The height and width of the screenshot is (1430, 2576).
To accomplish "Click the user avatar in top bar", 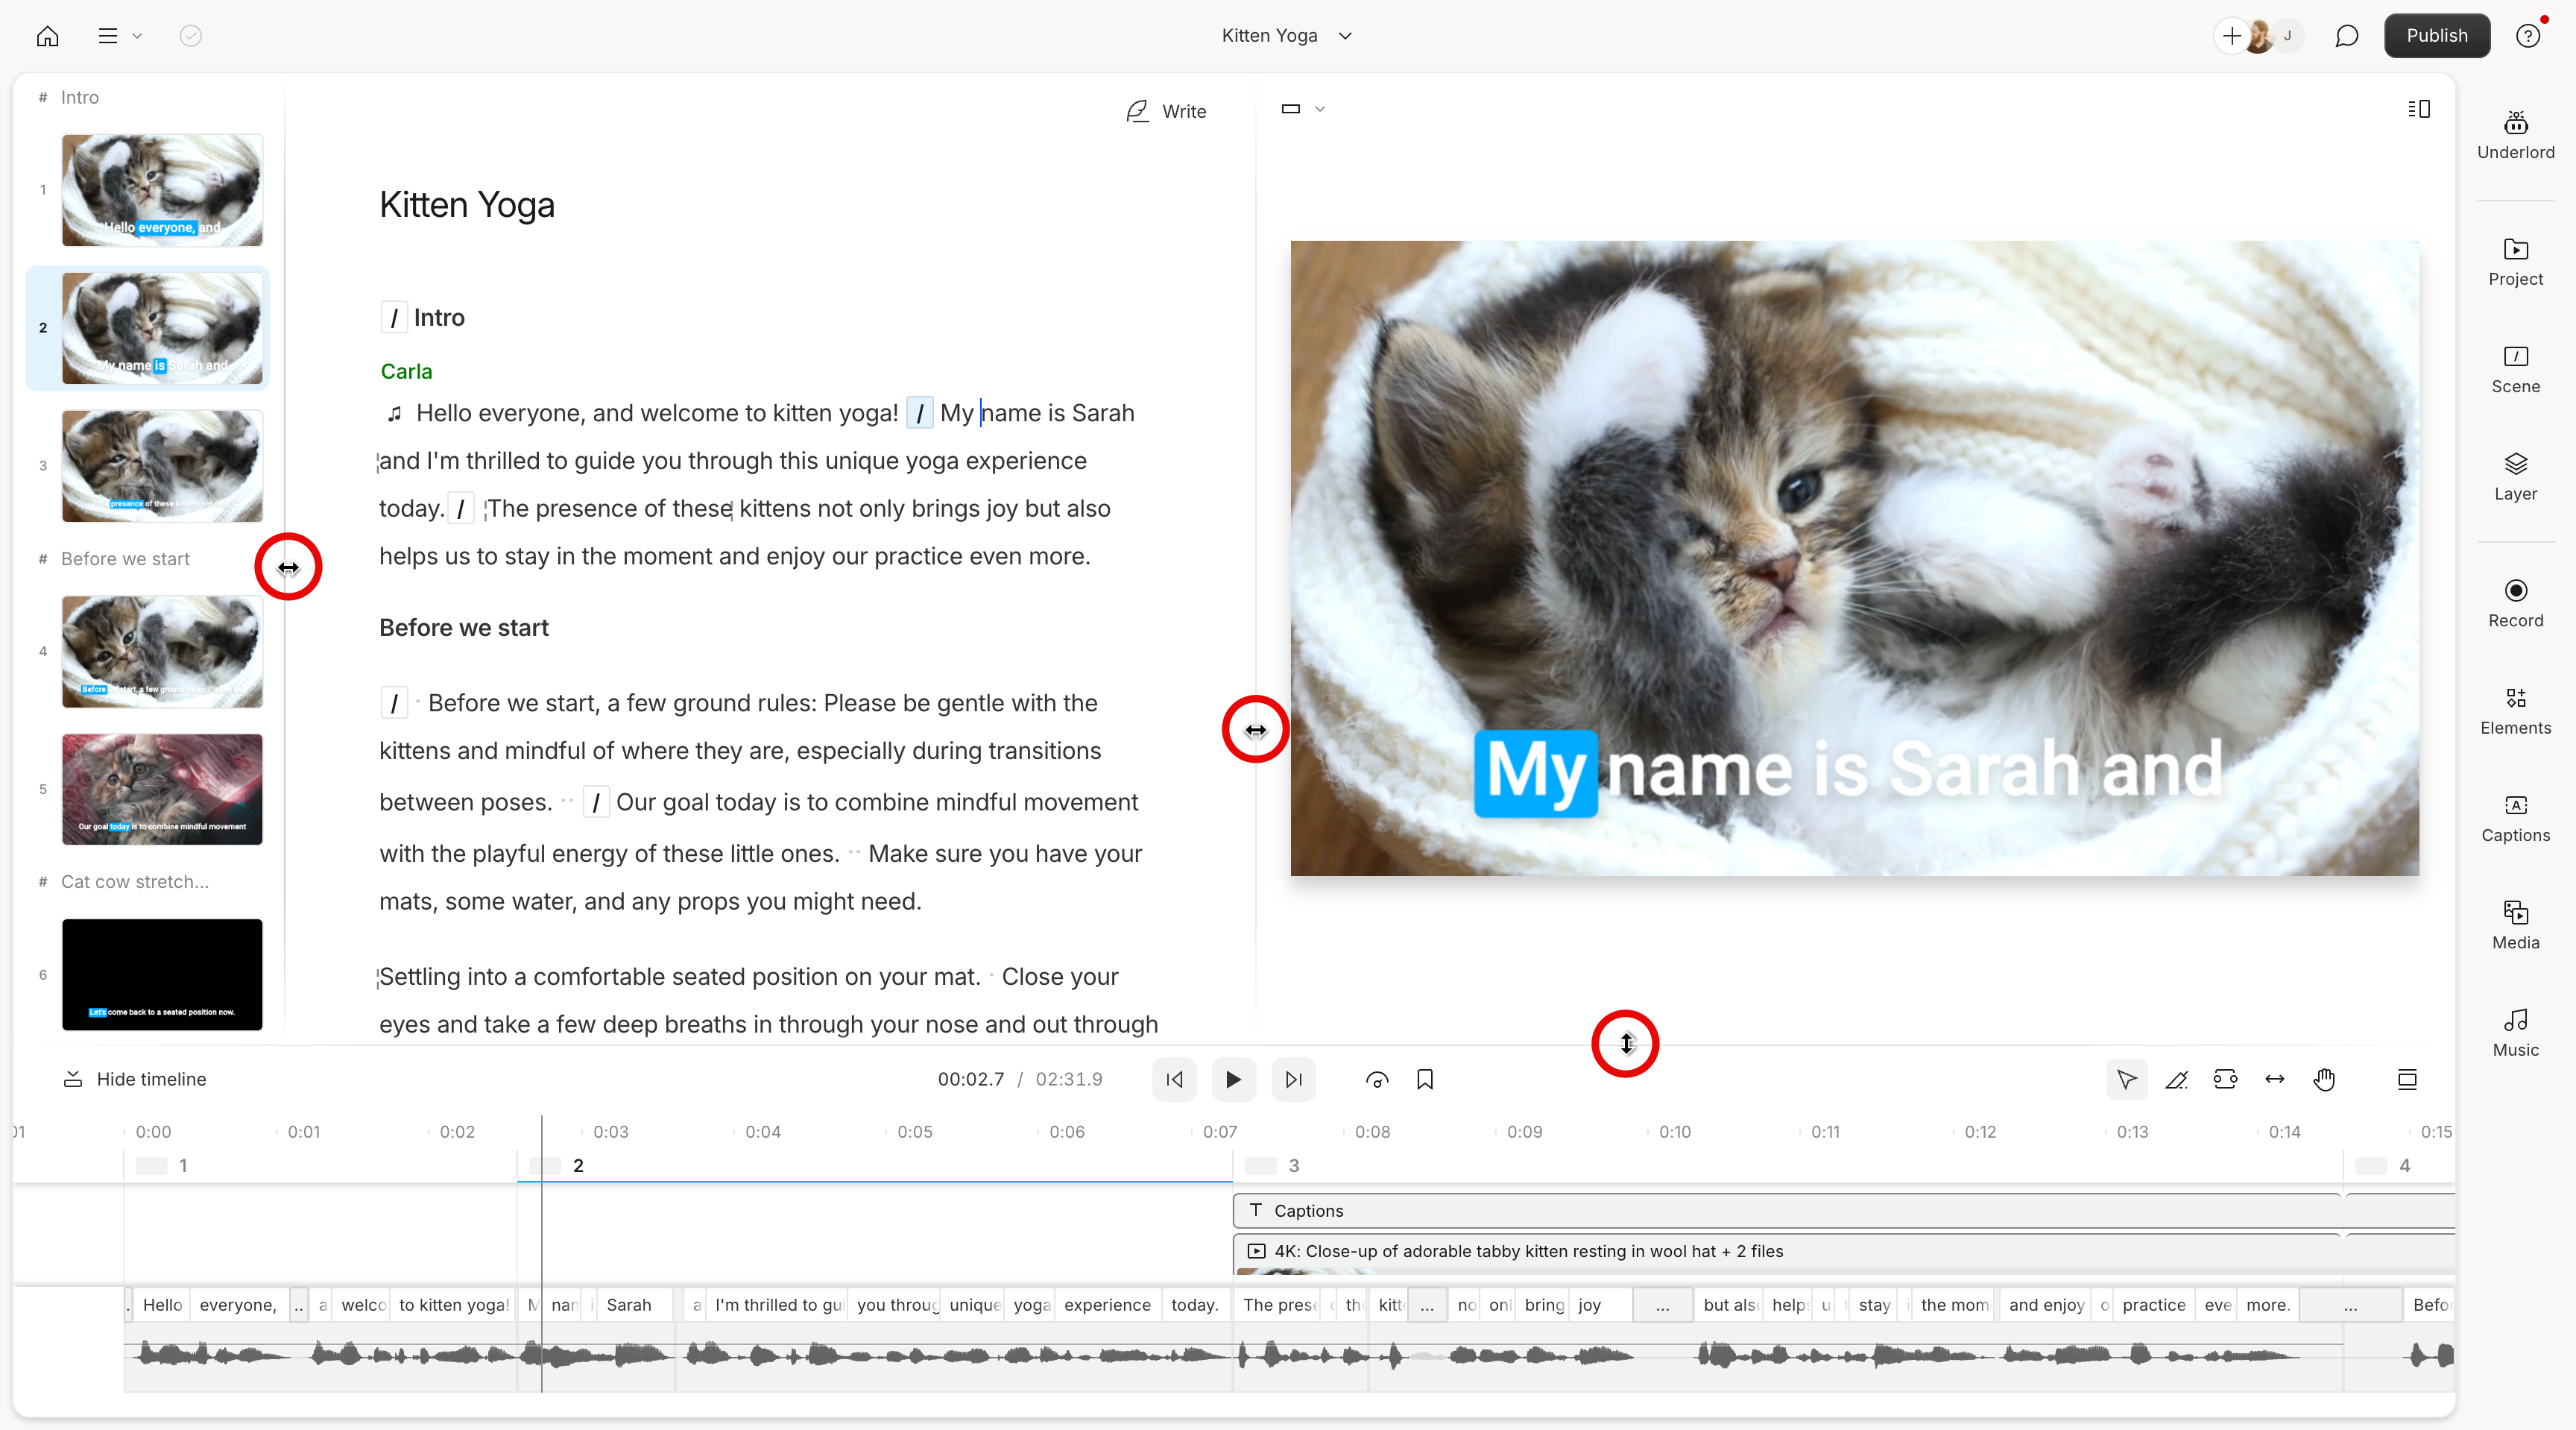I will [x=2259, y=36].
